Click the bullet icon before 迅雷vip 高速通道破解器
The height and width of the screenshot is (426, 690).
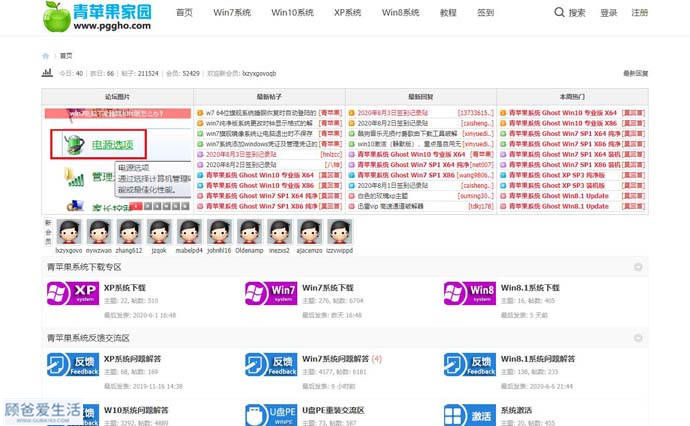(x=352, y=206)
